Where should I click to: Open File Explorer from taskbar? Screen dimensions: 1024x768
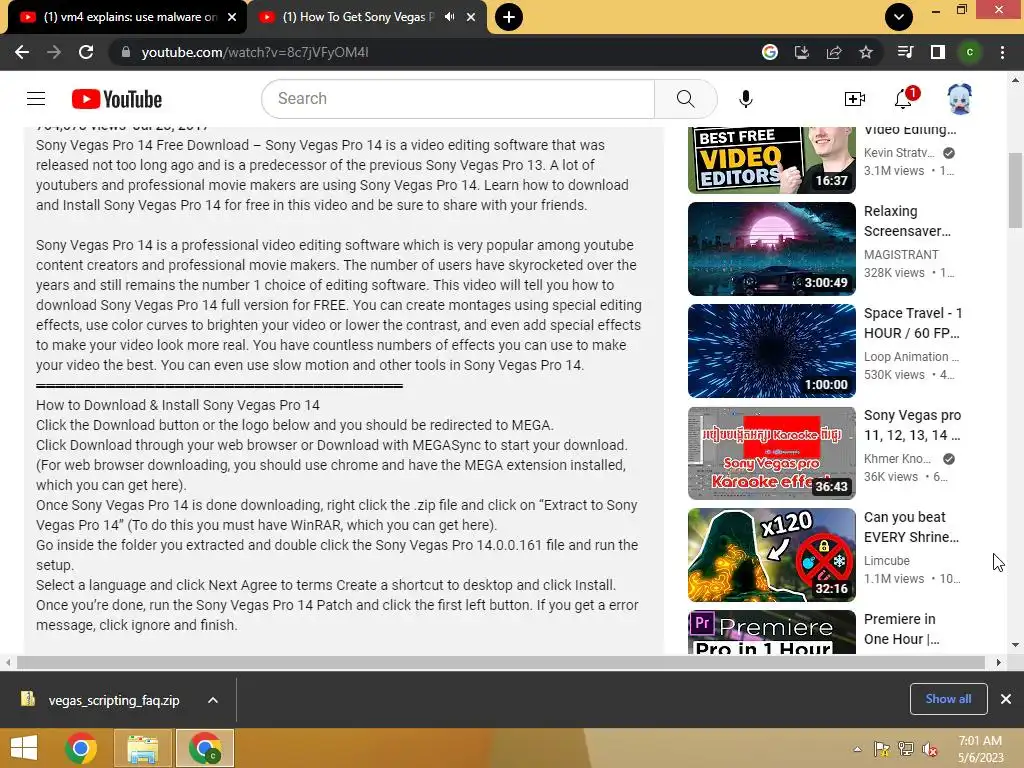tap(142, 748)
